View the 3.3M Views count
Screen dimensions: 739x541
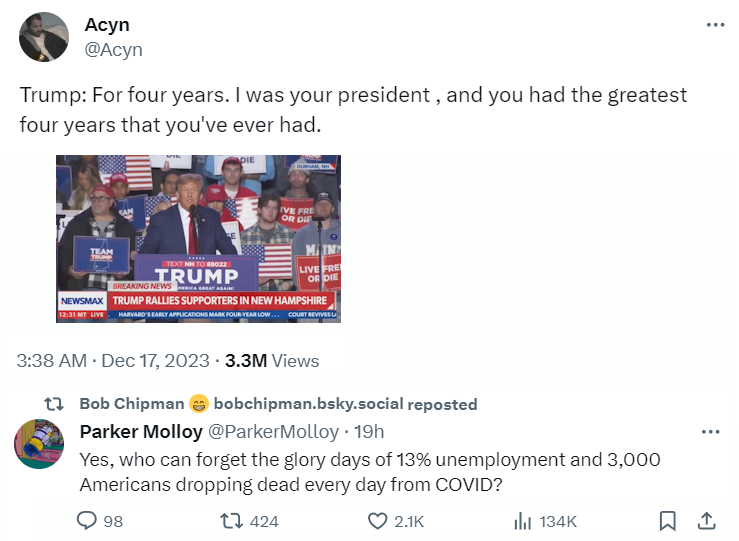[x=272, y=361]
